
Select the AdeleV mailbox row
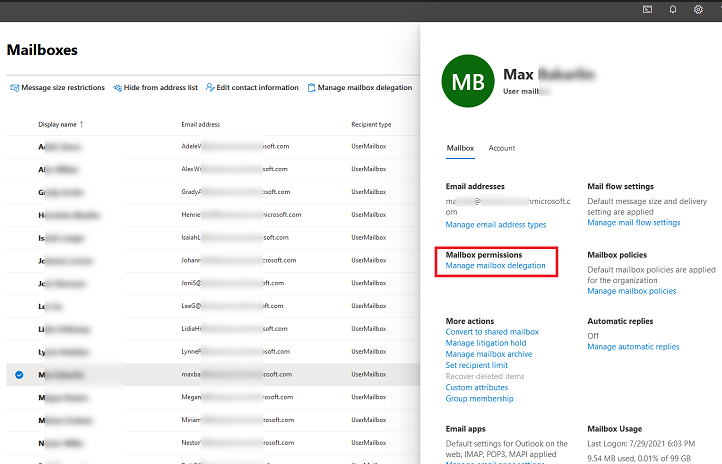213,146
